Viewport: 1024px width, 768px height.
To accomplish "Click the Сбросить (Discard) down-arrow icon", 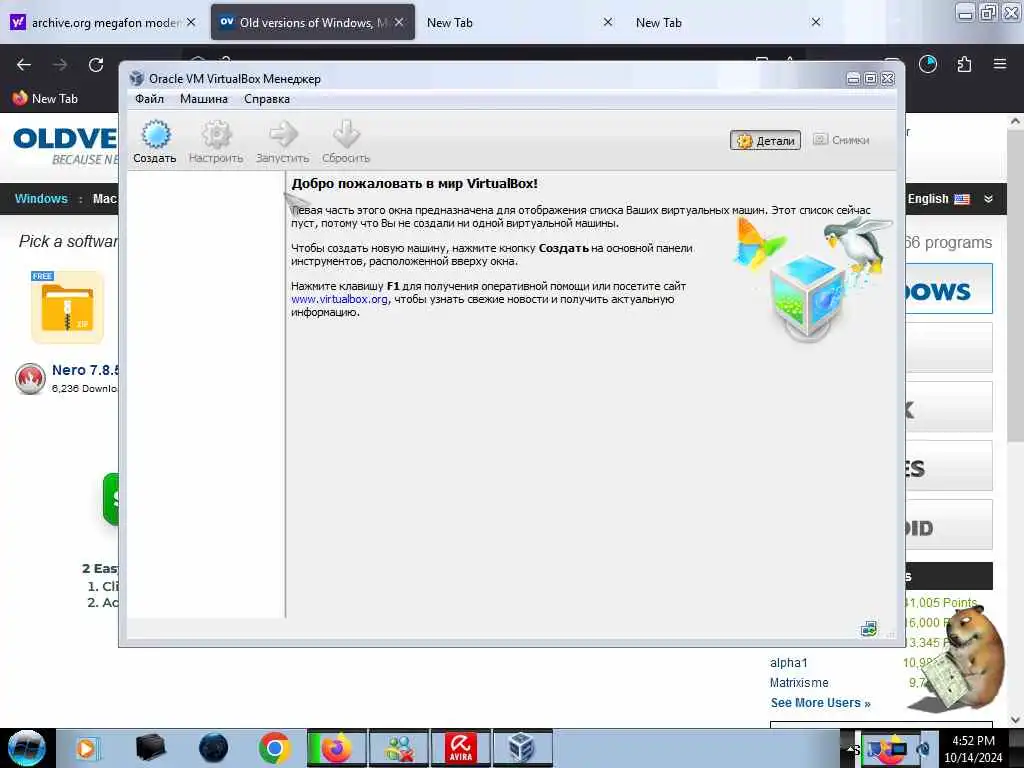I will click(x=345, y=142).
